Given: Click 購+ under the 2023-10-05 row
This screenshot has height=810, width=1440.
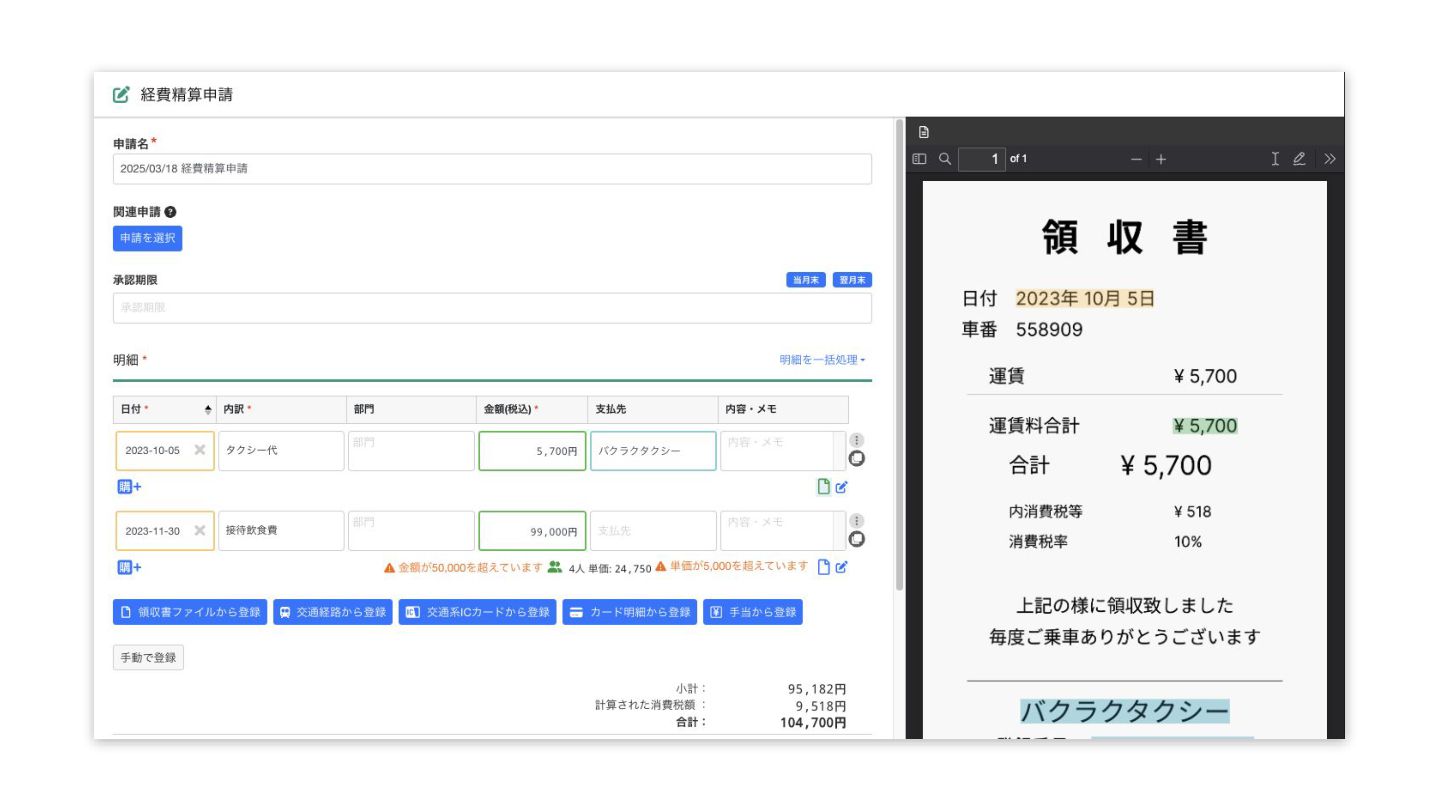Looking at the screenshot, I should 130,487.
